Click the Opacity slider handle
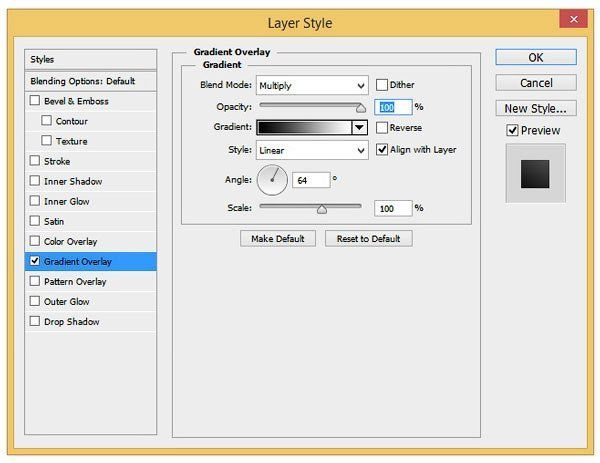The image size is (600, 463). tap(360, 108)
